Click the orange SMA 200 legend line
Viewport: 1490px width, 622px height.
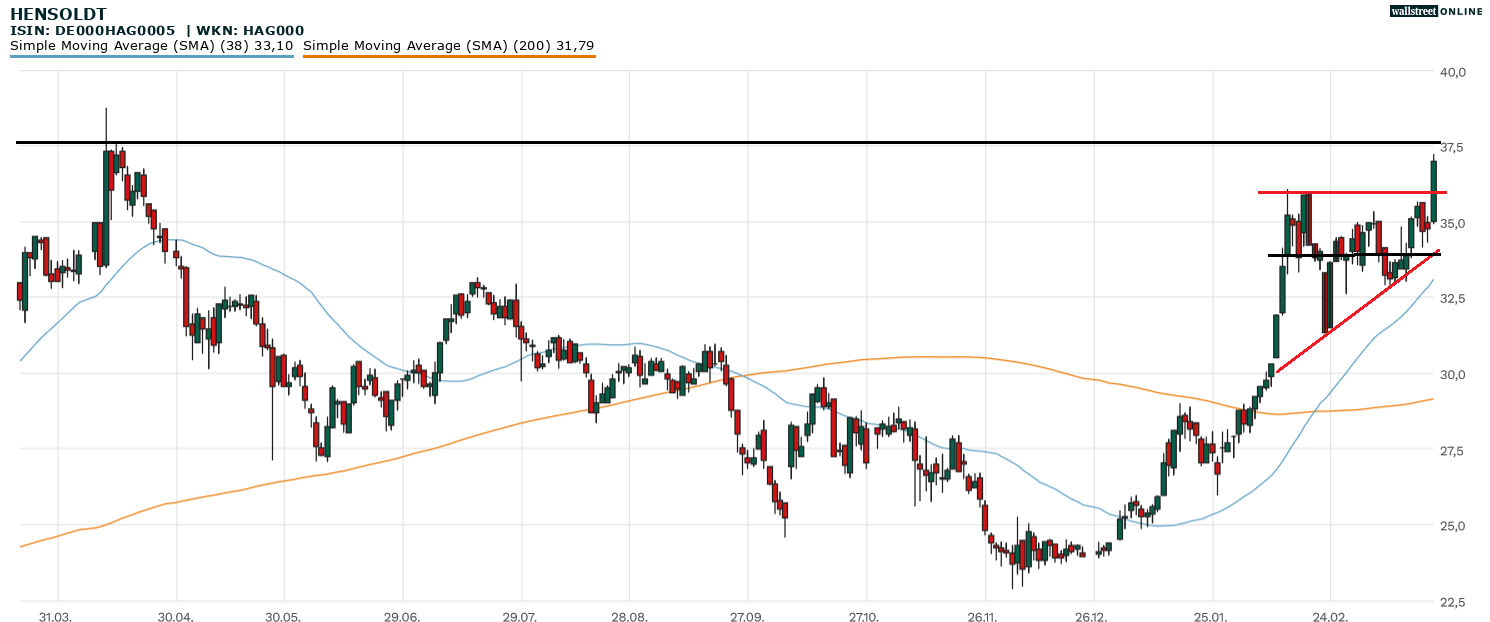[448, 56]
